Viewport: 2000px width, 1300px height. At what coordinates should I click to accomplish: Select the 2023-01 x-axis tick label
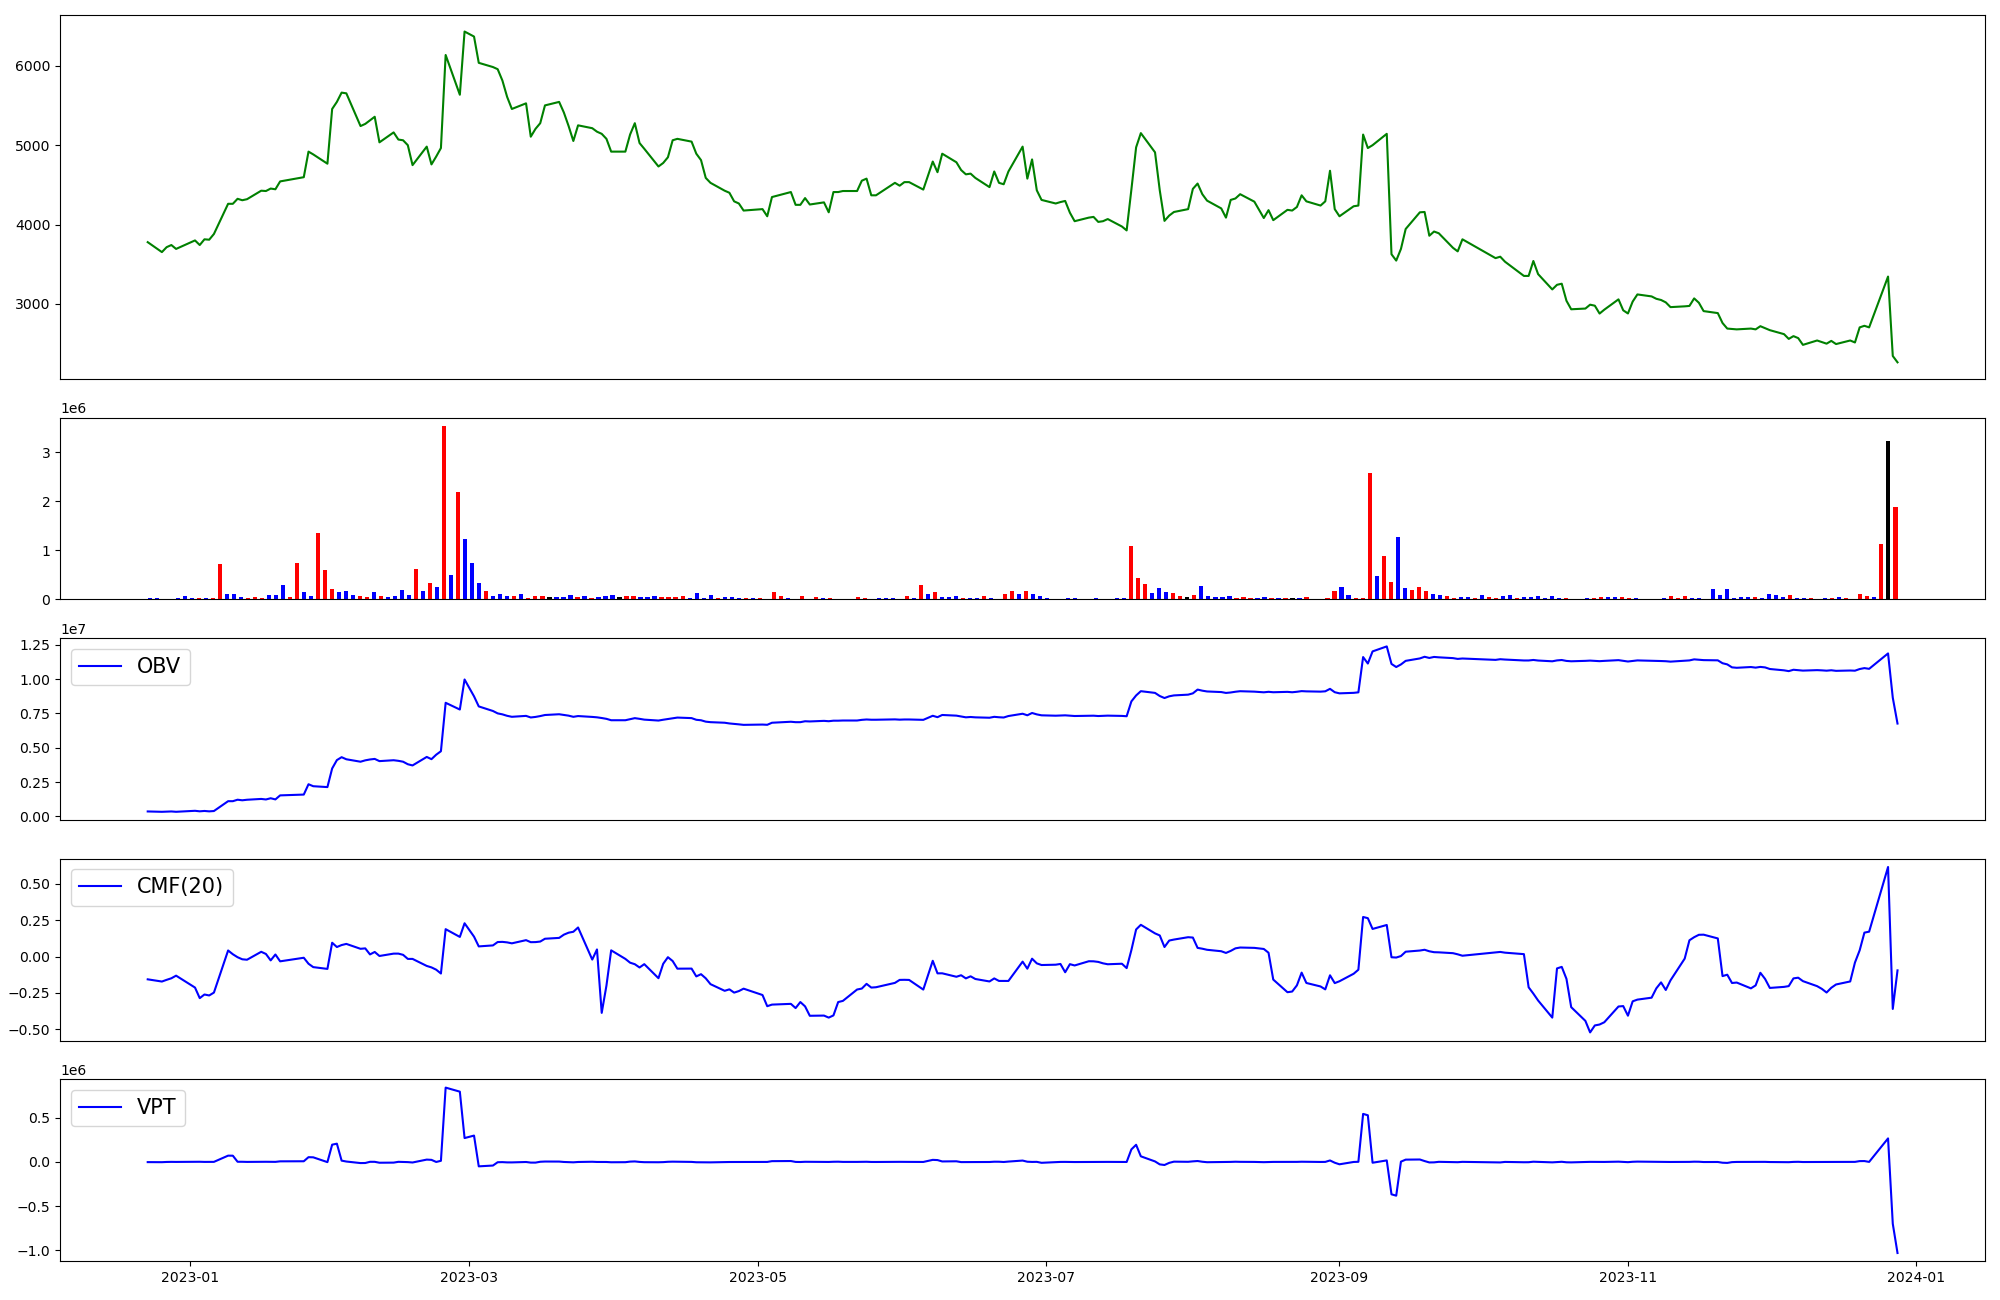point(189,1276)
